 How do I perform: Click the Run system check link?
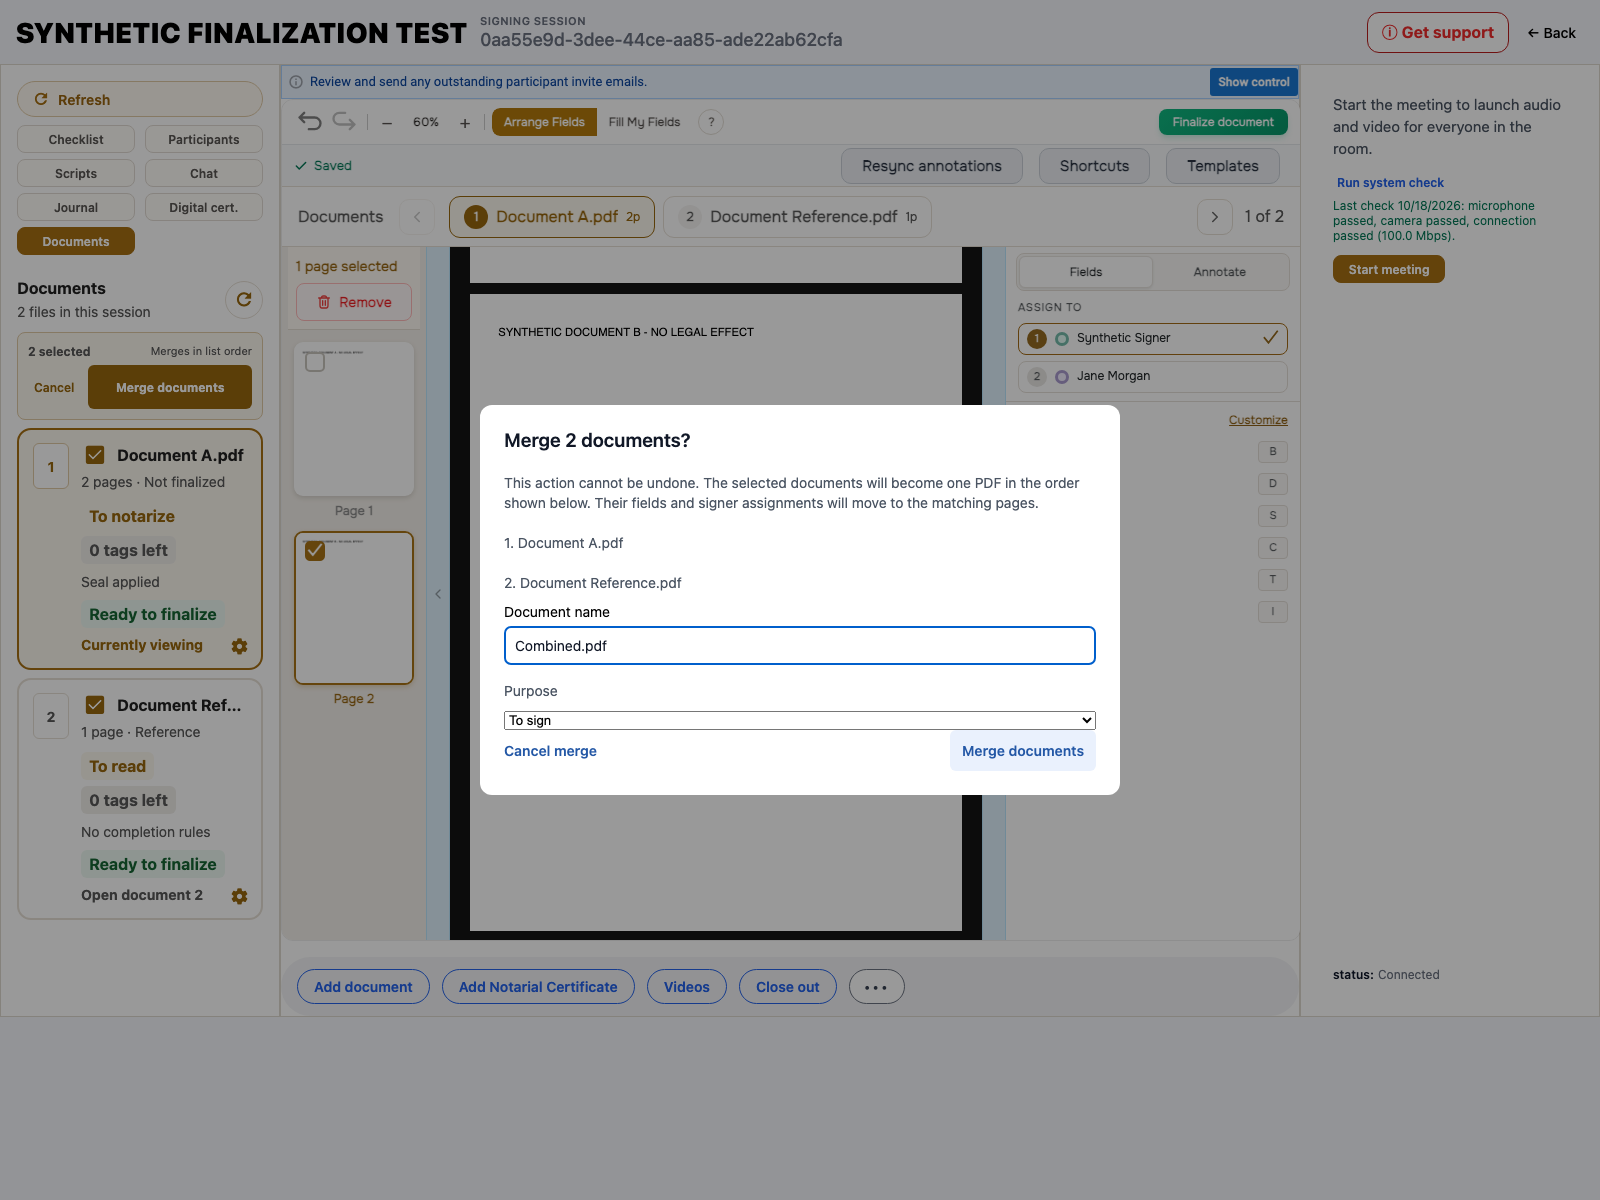tap(1390, 183)
